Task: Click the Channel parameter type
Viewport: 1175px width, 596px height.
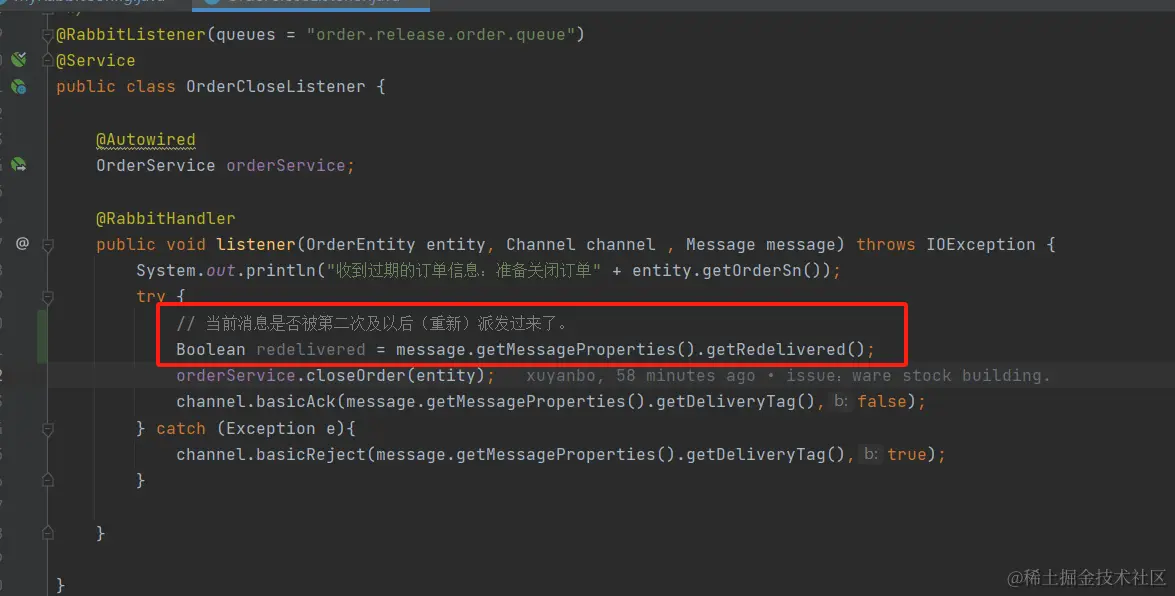Action: (540, 244)
